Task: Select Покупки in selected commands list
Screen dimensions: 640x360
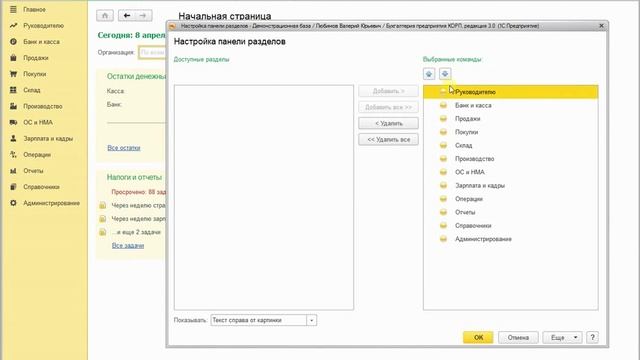Action: tap(511, 132)
